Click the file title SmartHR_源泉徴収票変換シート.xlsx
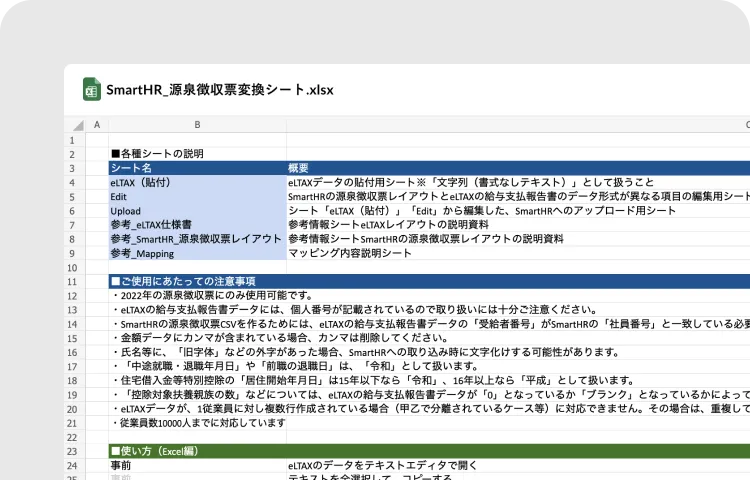The image size is (750, 480). (x=220, y=90)
